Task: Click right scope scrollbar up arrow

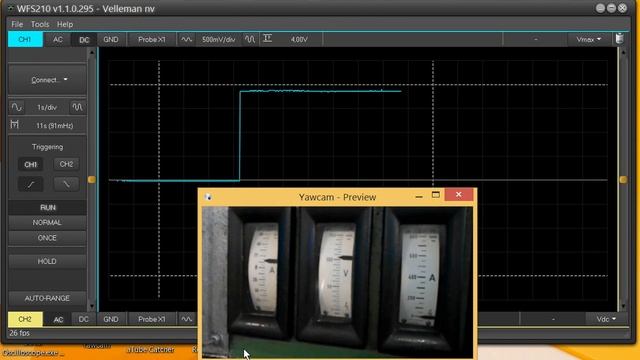Action: tap(623, 53)
